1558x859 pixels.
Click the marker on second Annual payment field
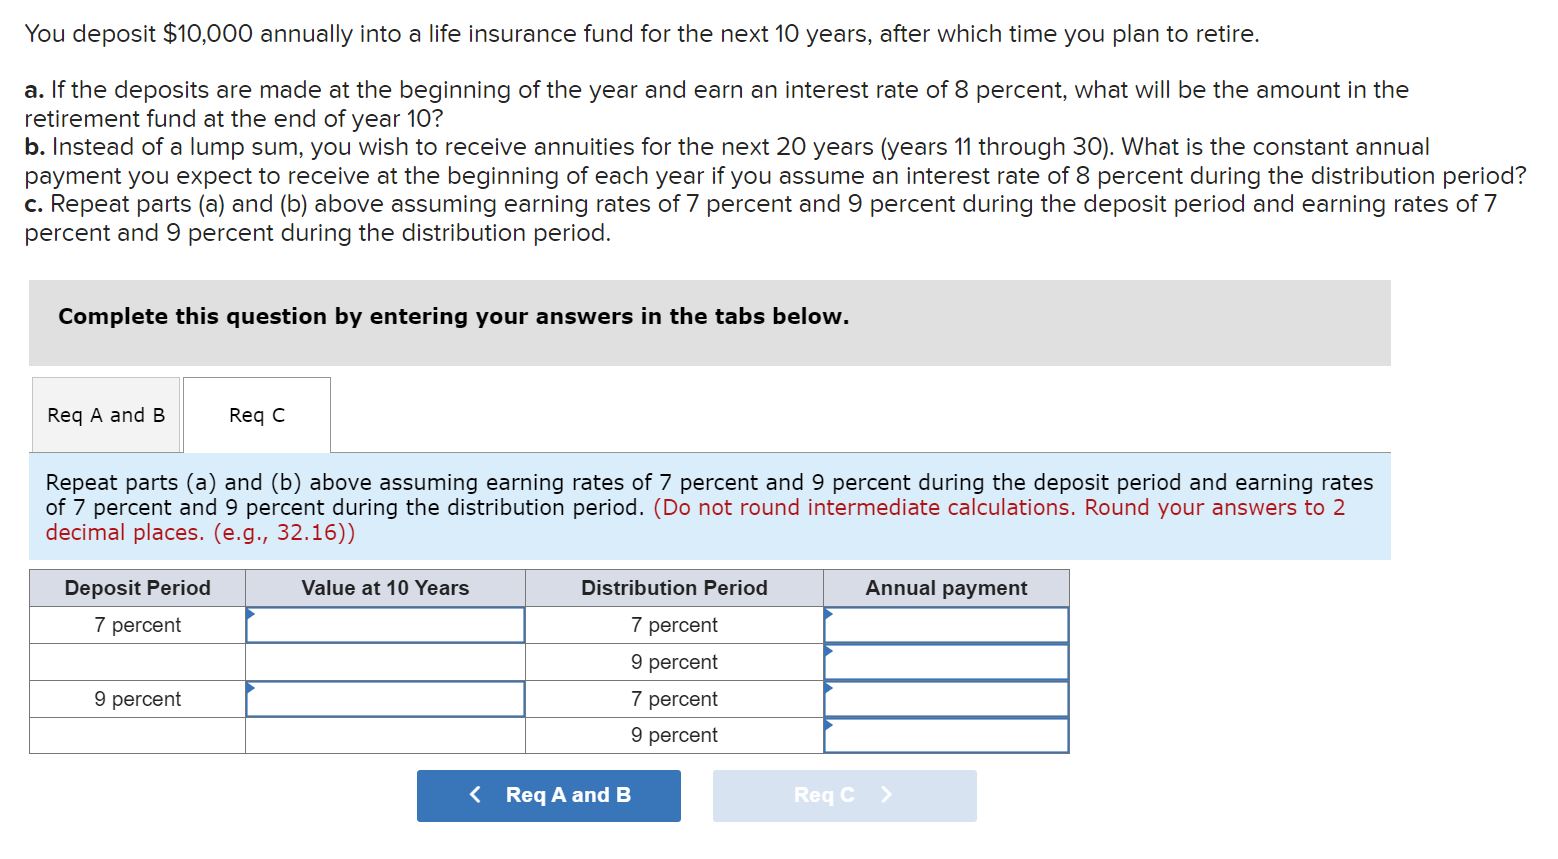click(x=826, y=649)
